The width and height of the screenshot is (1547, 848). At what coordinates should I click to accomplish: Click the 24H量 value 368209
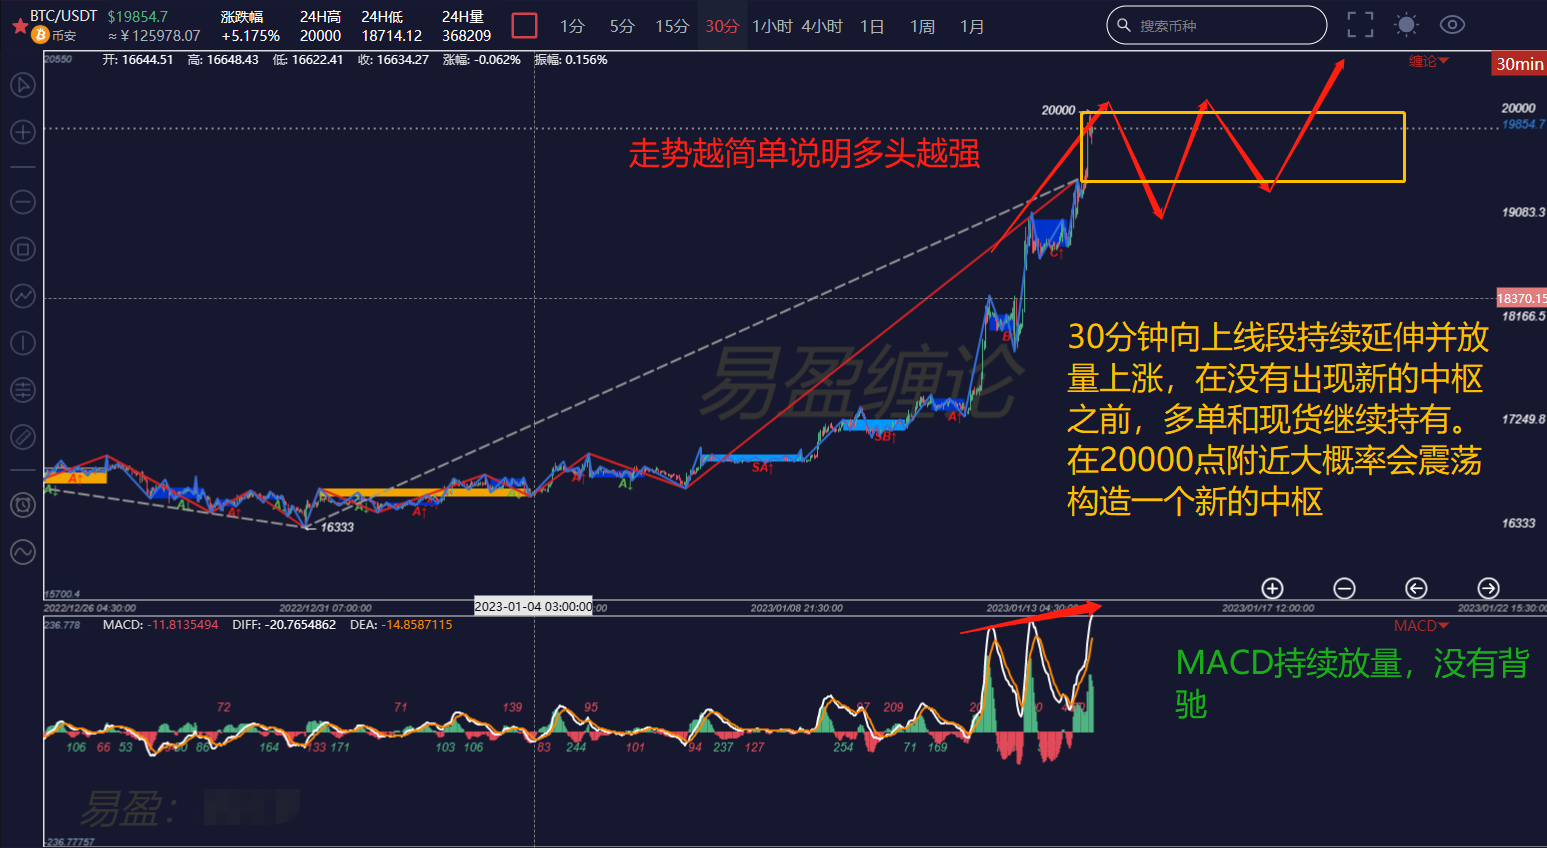tap(467, 36)
